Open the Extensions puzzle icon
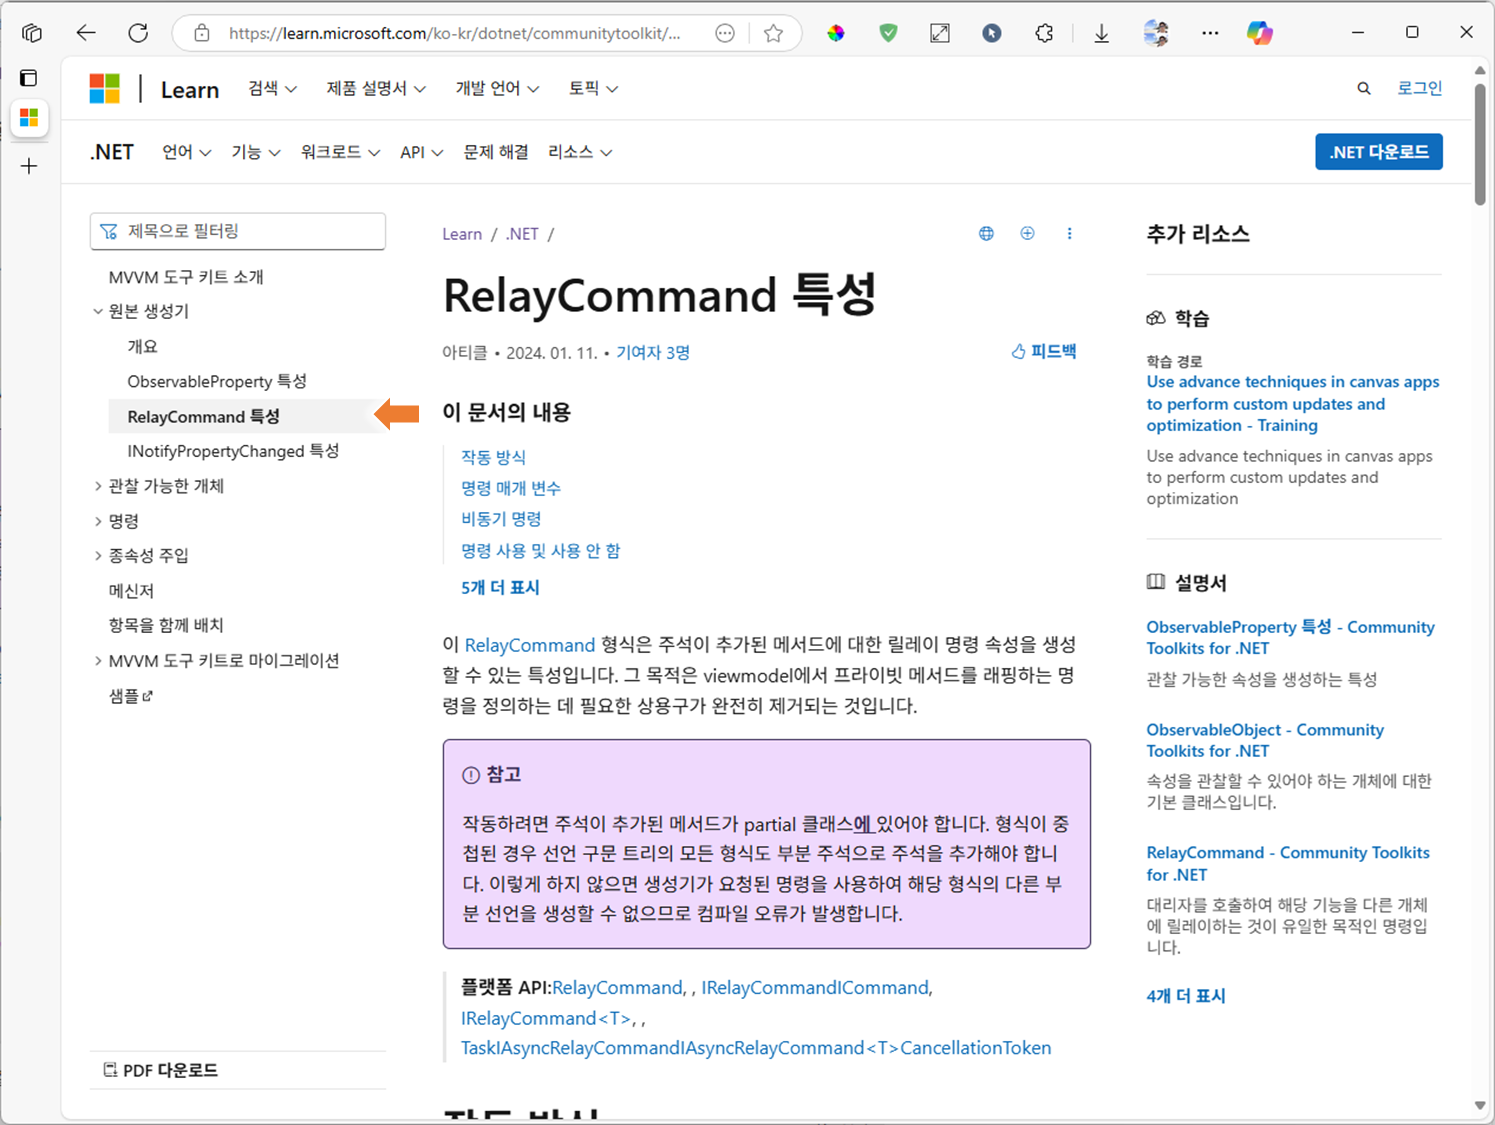 coord(1044,33)
